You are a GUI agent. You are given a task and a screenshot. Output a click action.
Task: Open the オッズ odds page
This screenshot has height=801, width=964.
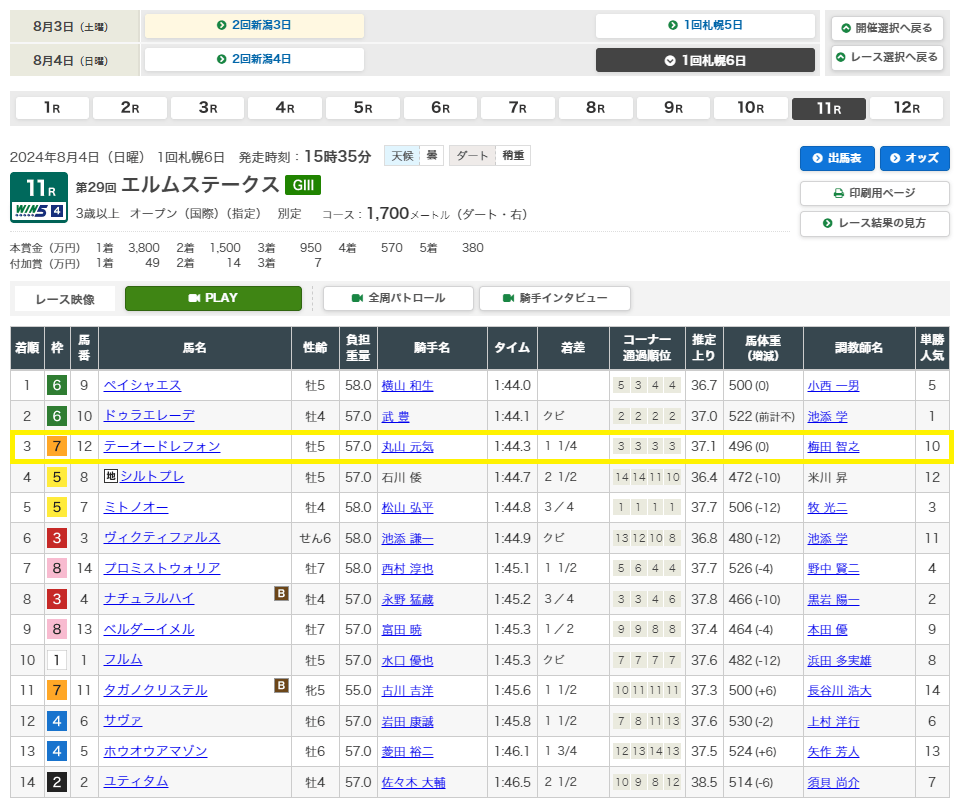(x=915, y=158)
